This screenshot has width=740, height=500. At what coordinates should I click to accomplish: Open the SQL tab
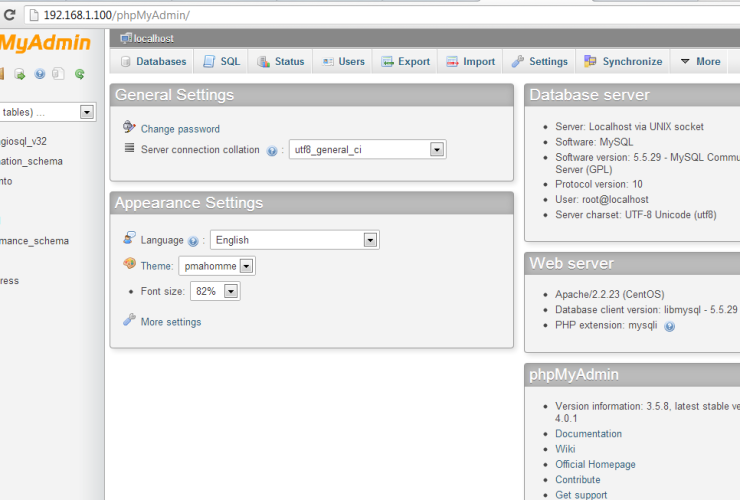[222, 61]
